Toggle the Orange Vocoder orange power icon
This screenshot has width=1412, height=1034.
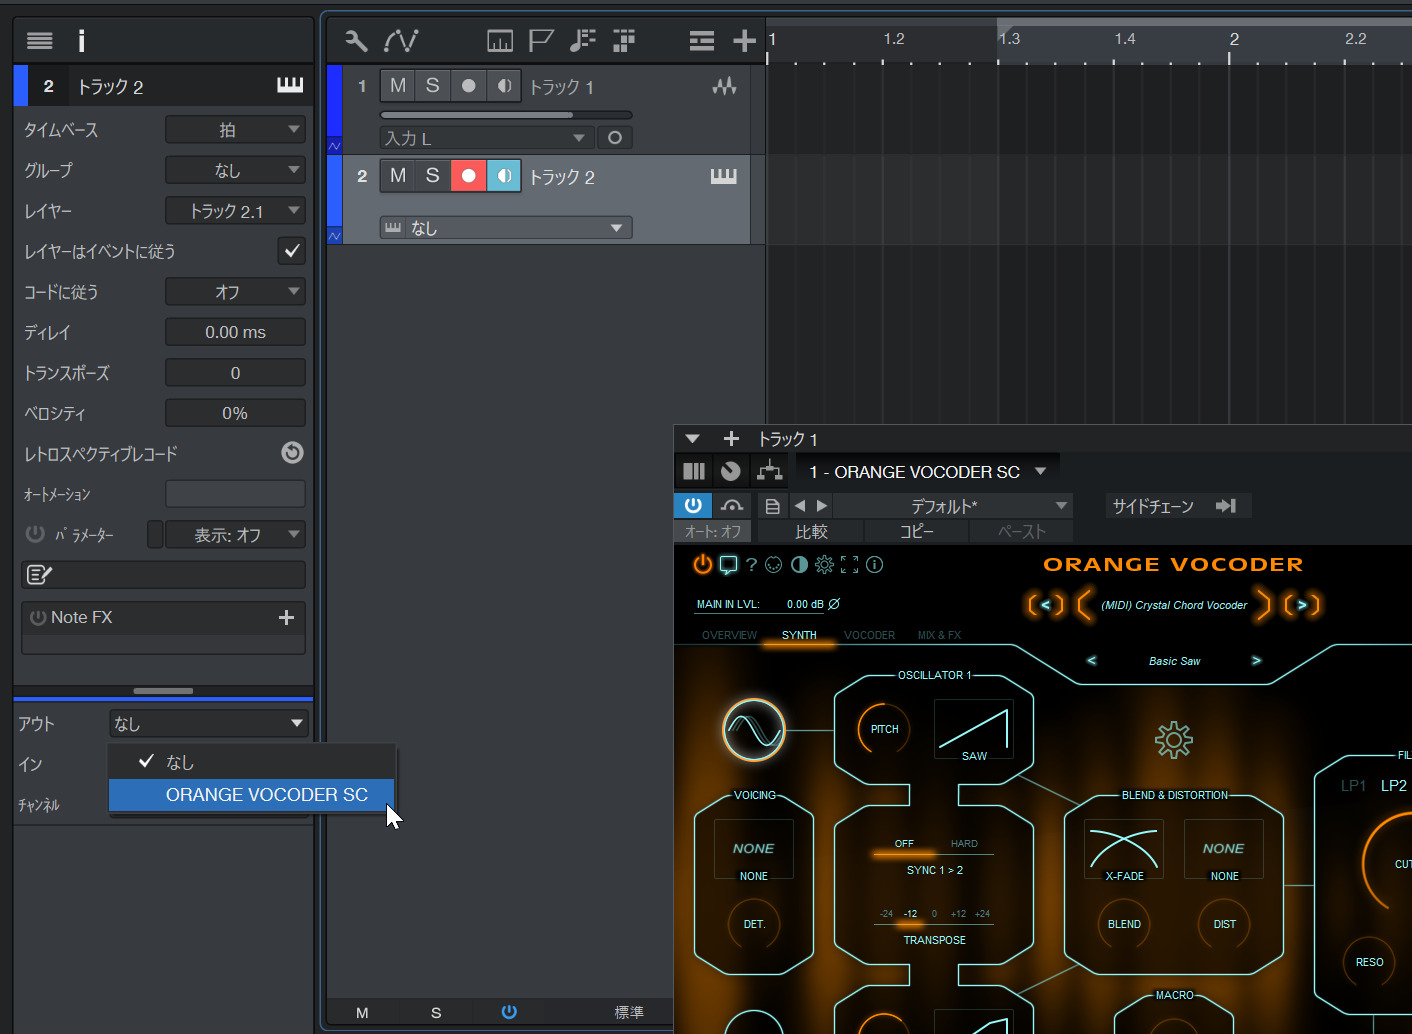(x=703, y=565)
